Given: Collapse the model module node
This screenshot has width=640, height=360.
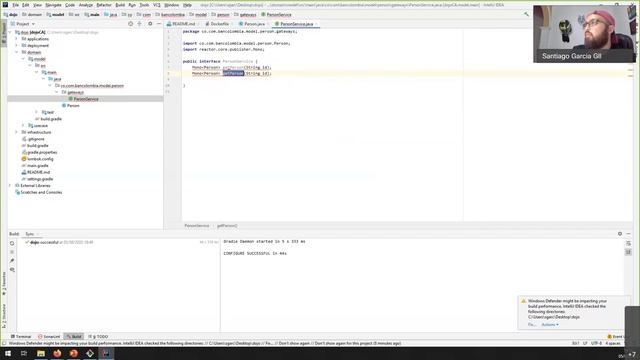Looking at the screenshot, I should pyautogui.click(x=23, y=59).
